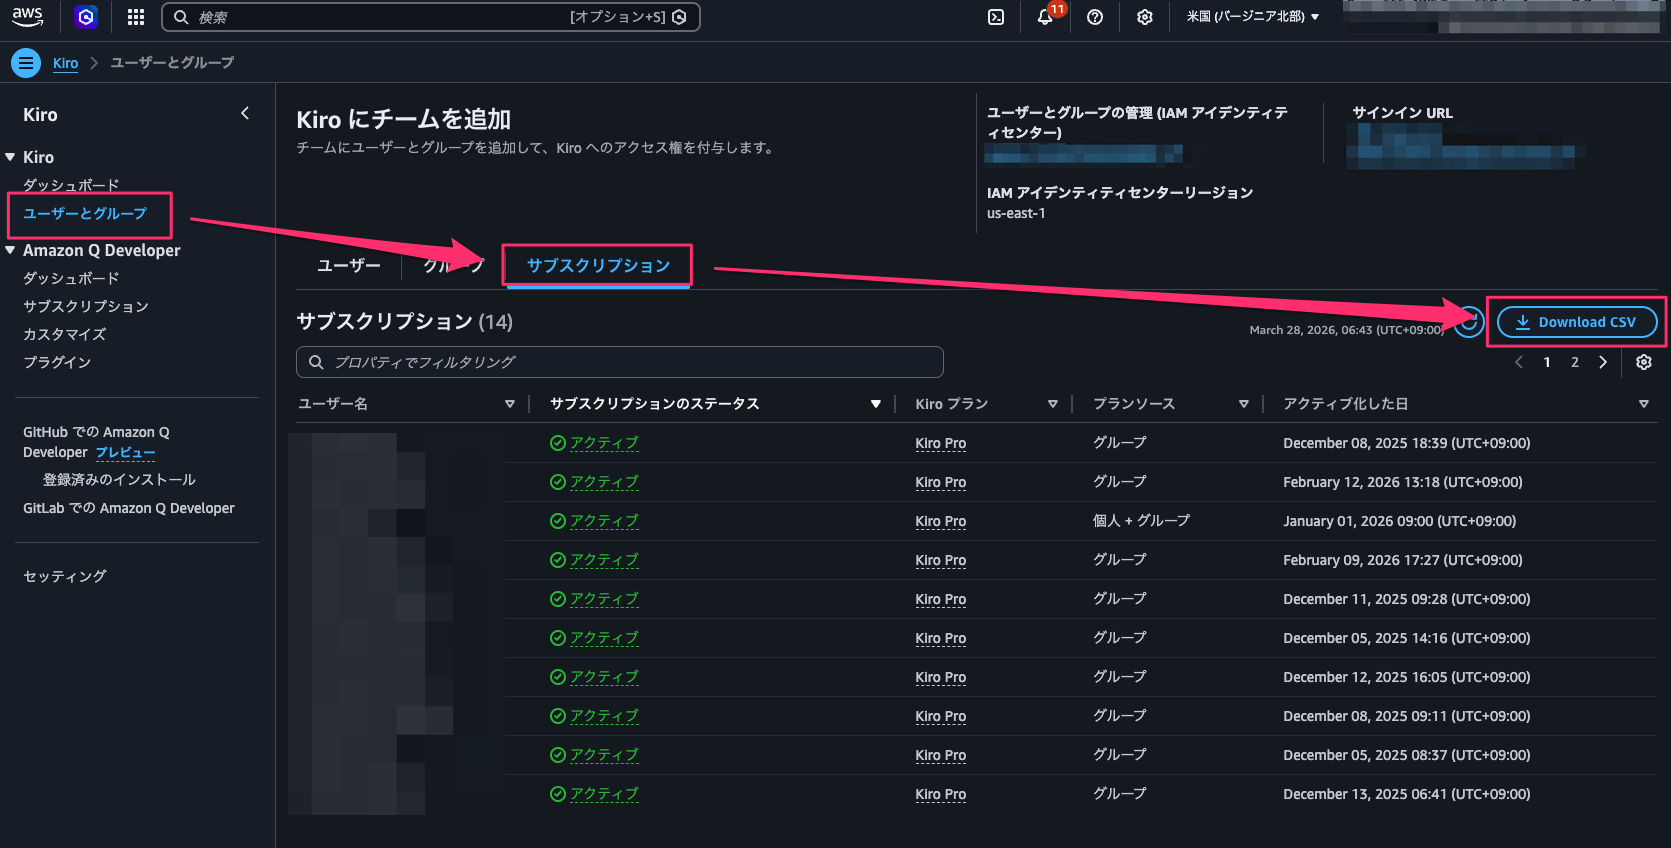The height and width of the screenshot is (848, 1671).
Task: Select ユーザーとグループ in the sidebar
Action: tap(85, 213)
